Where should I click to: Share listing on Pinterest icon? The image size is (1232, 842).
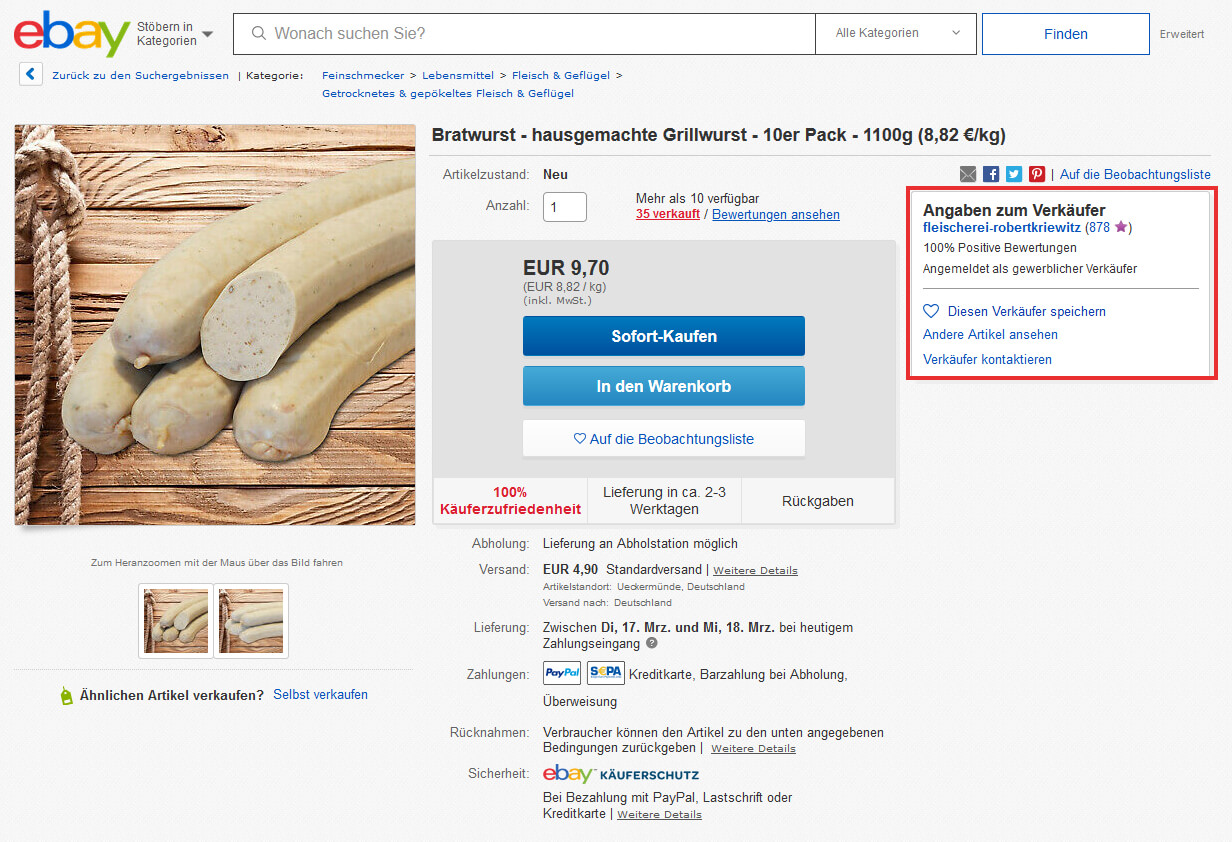(x=1037, y=174)
